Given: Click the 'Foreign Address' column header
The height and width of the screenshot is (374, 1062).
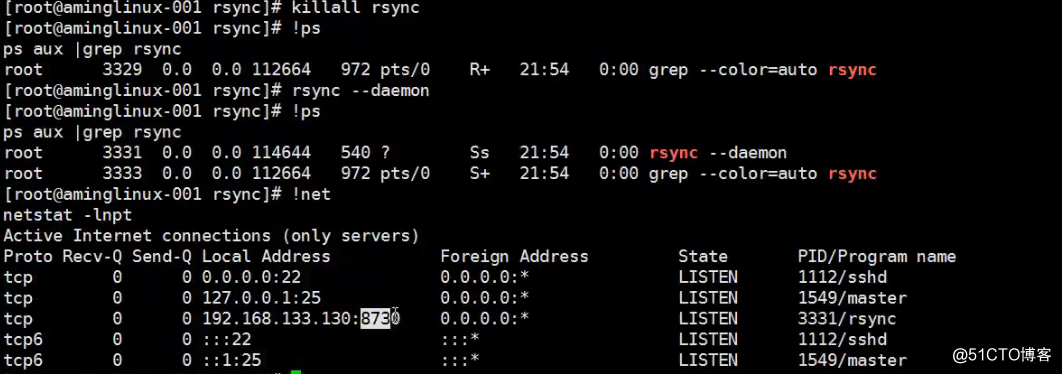Looking at the screenshot, I should point(514,257).
